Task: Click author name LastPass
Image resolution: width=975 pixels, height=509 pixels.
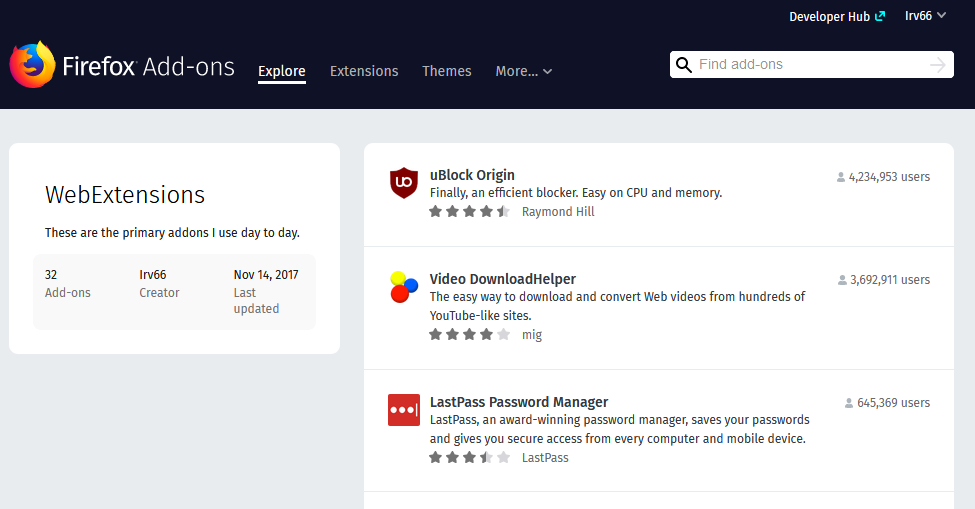Action: tap(545, 457)
